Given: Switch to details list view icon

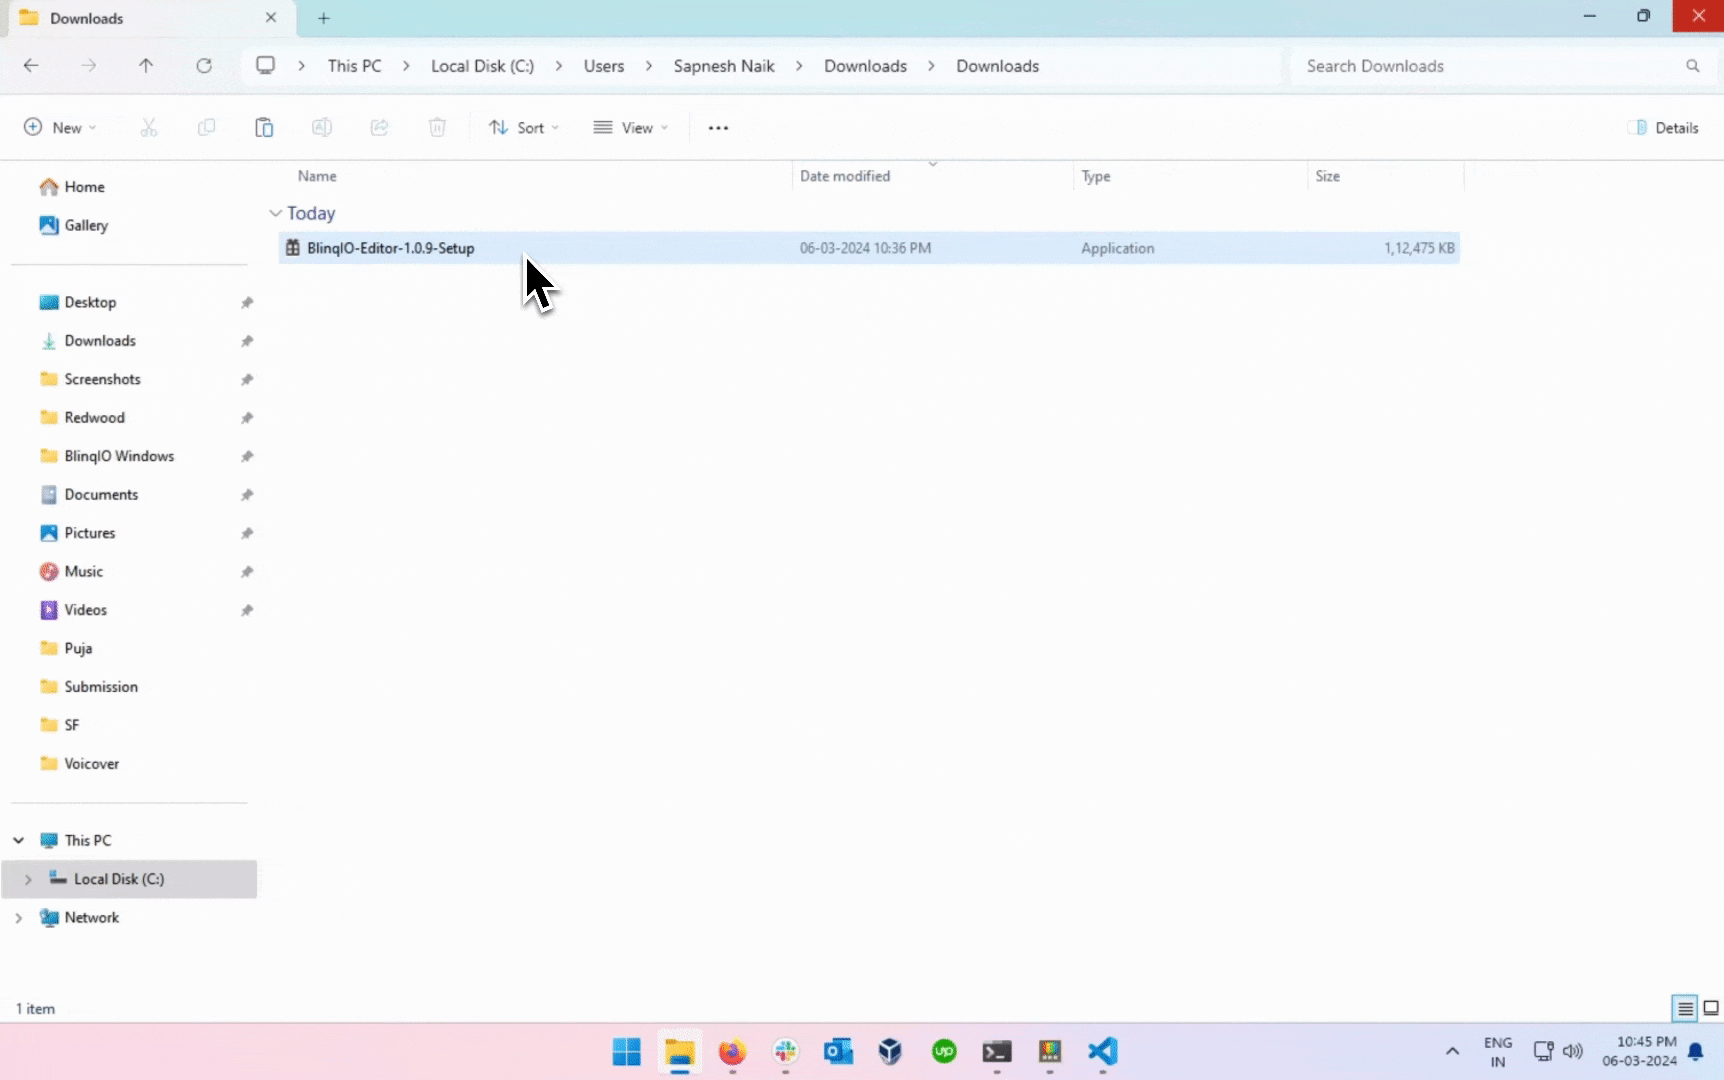Looking at the screenshot, I should tap(1685, 1008).
